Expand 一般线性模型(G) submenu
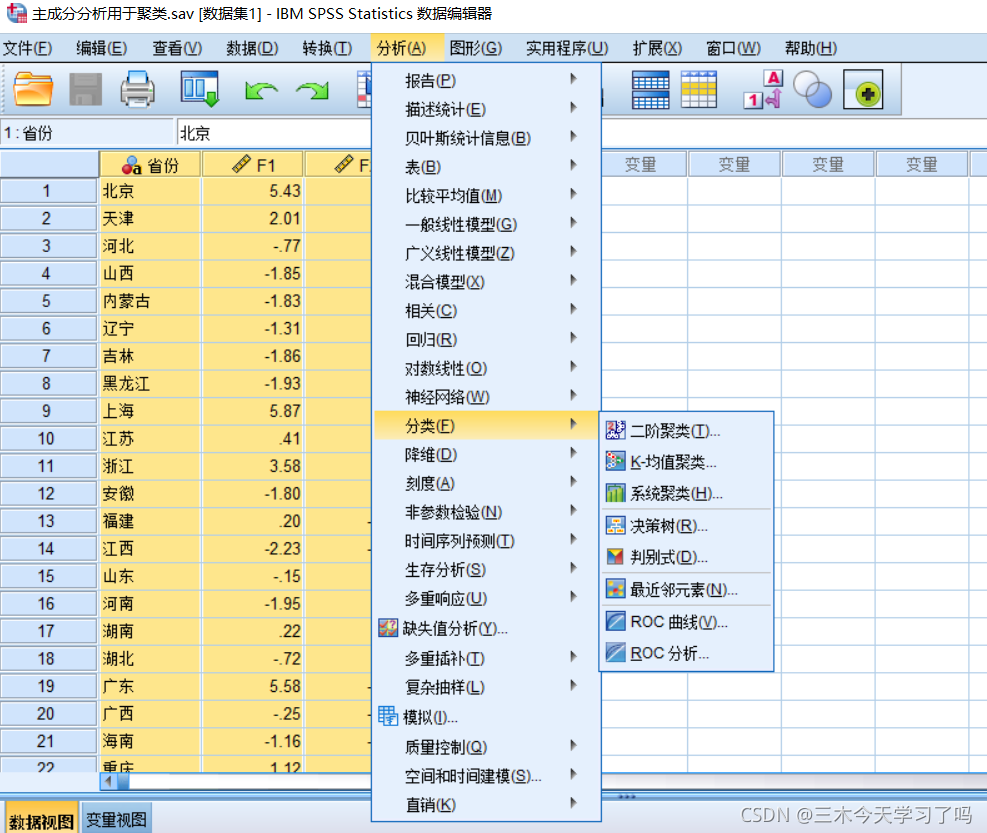Viewport: 987px width, 833px height. tap(486, 224)
